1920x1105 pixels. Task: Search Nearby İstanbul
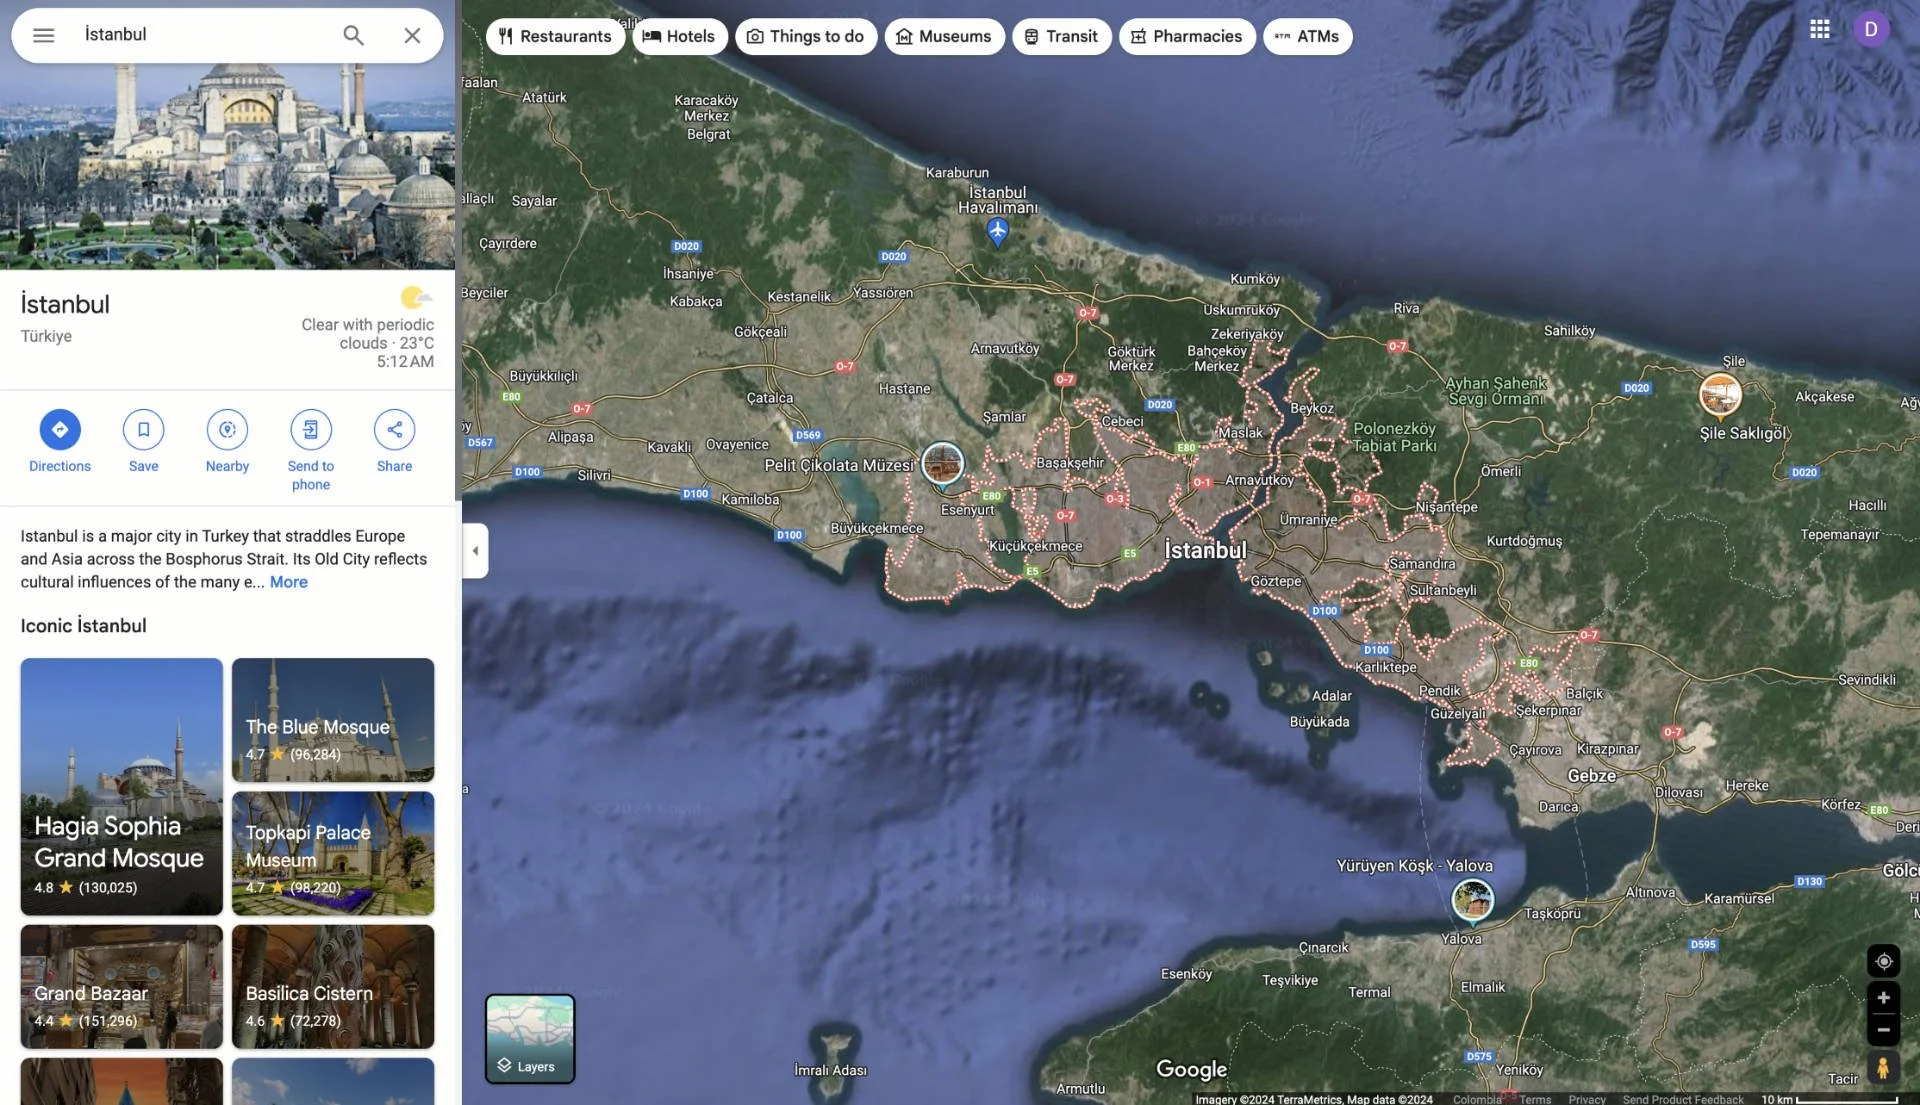[227, 441]
